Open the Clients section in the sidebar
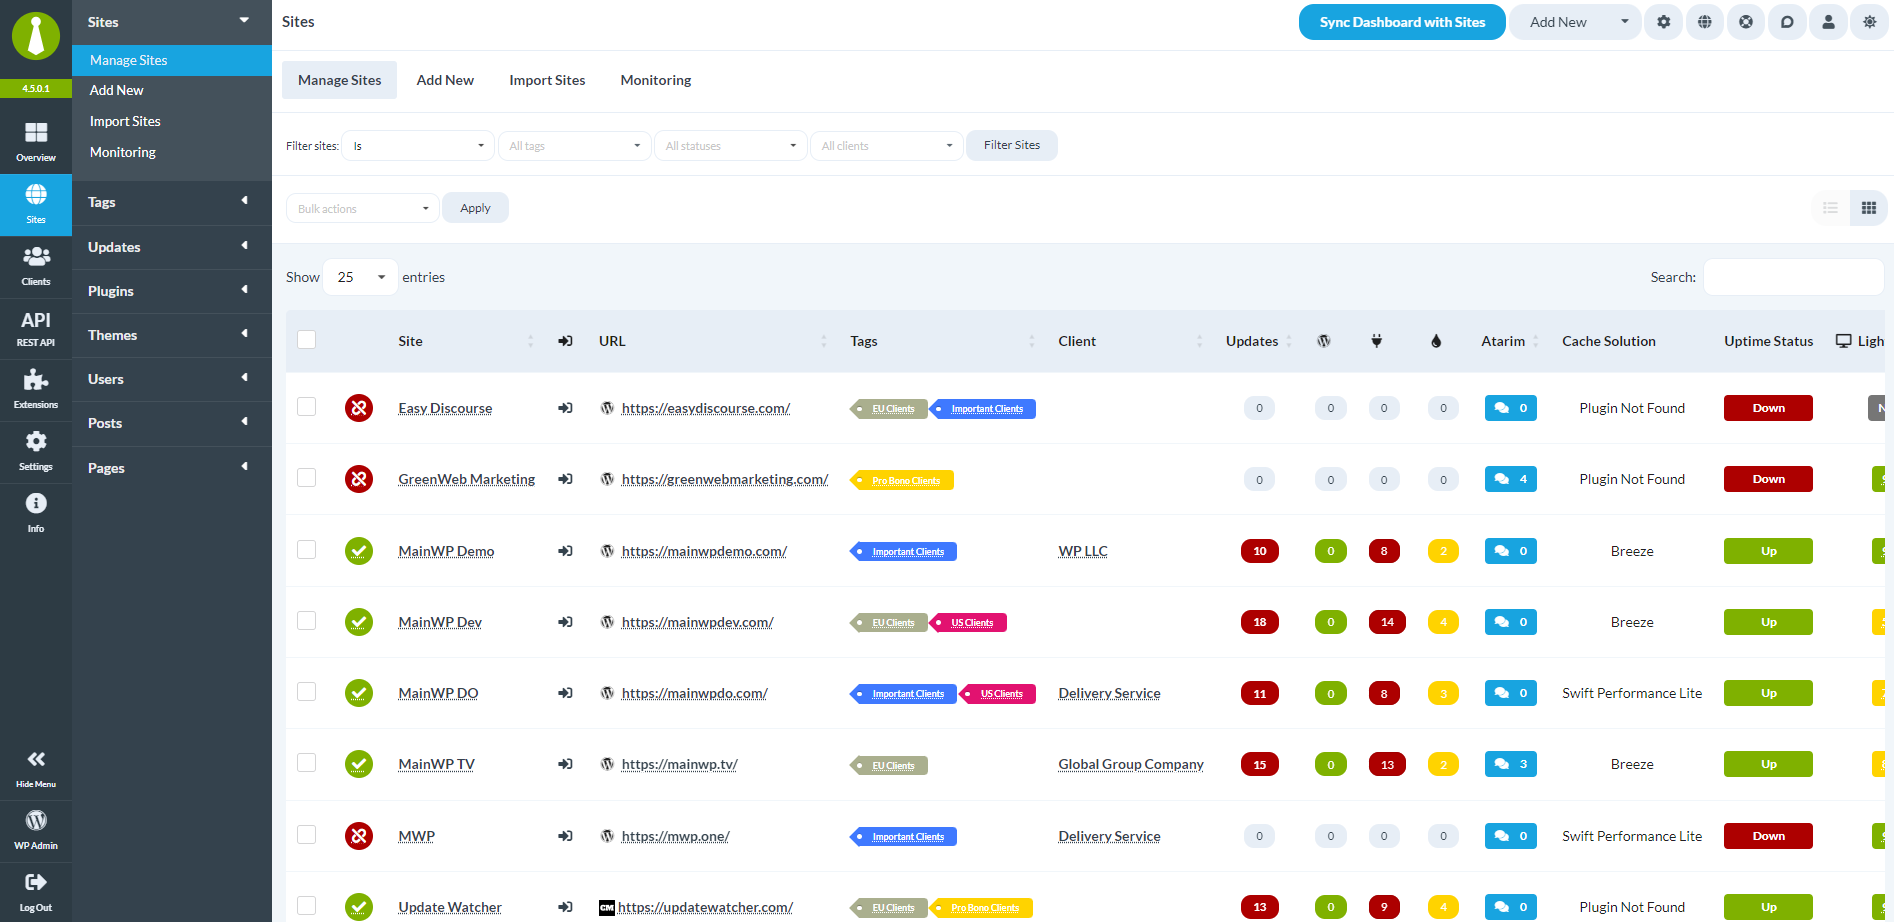Viewport: 1894px width, 922px height. pyautogui.click(x=36, y=266)
